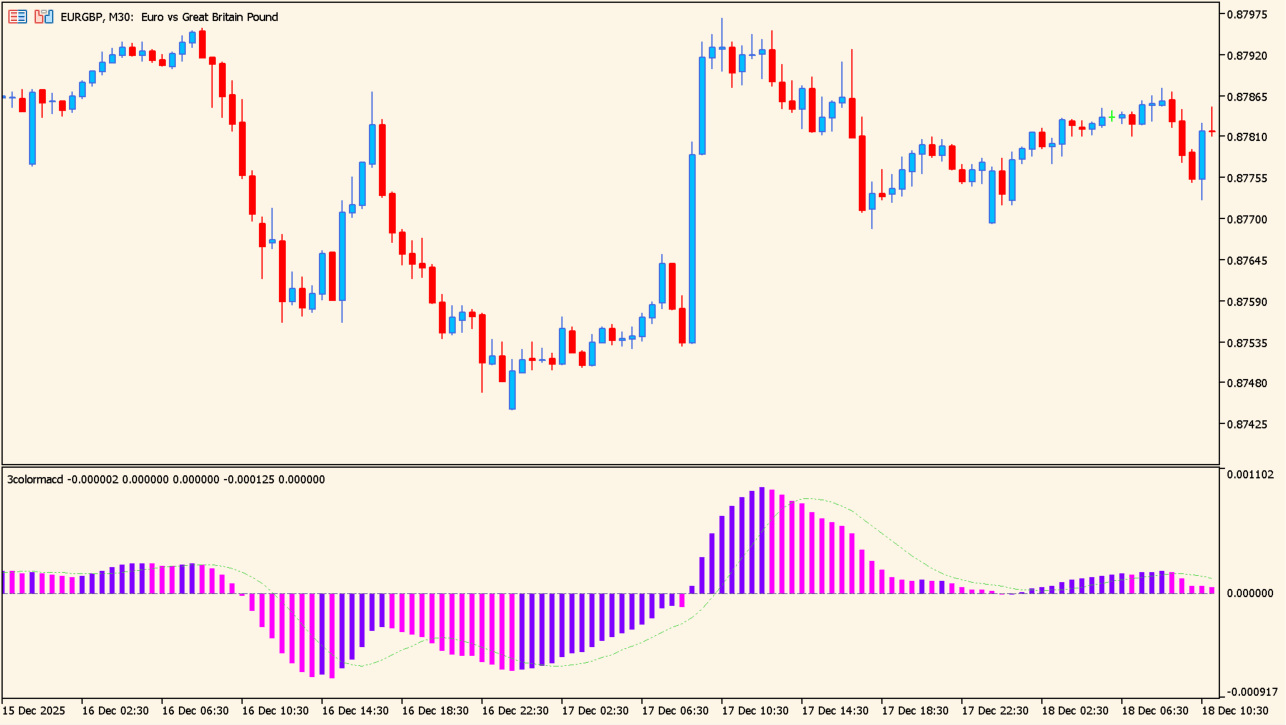Click the highest purple MACD histogram bar
This screenshot has height=725, width=1286.
762,540
